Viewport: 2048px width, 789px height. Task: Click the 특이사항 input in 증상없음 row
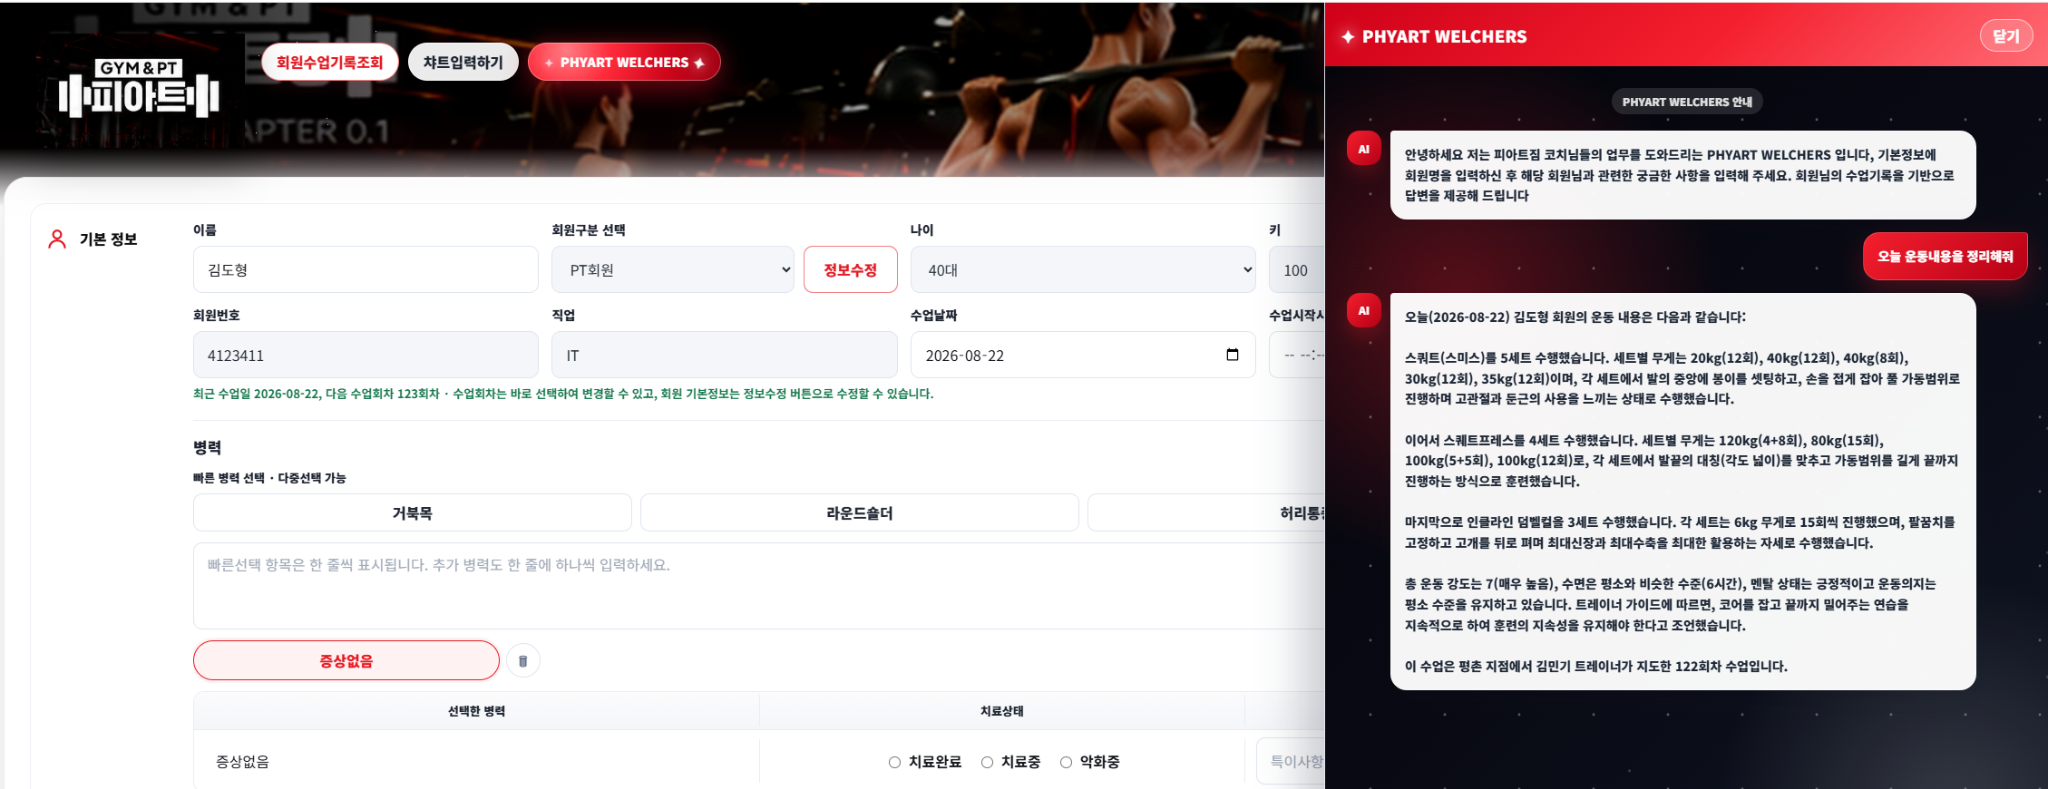point(1291,762)
